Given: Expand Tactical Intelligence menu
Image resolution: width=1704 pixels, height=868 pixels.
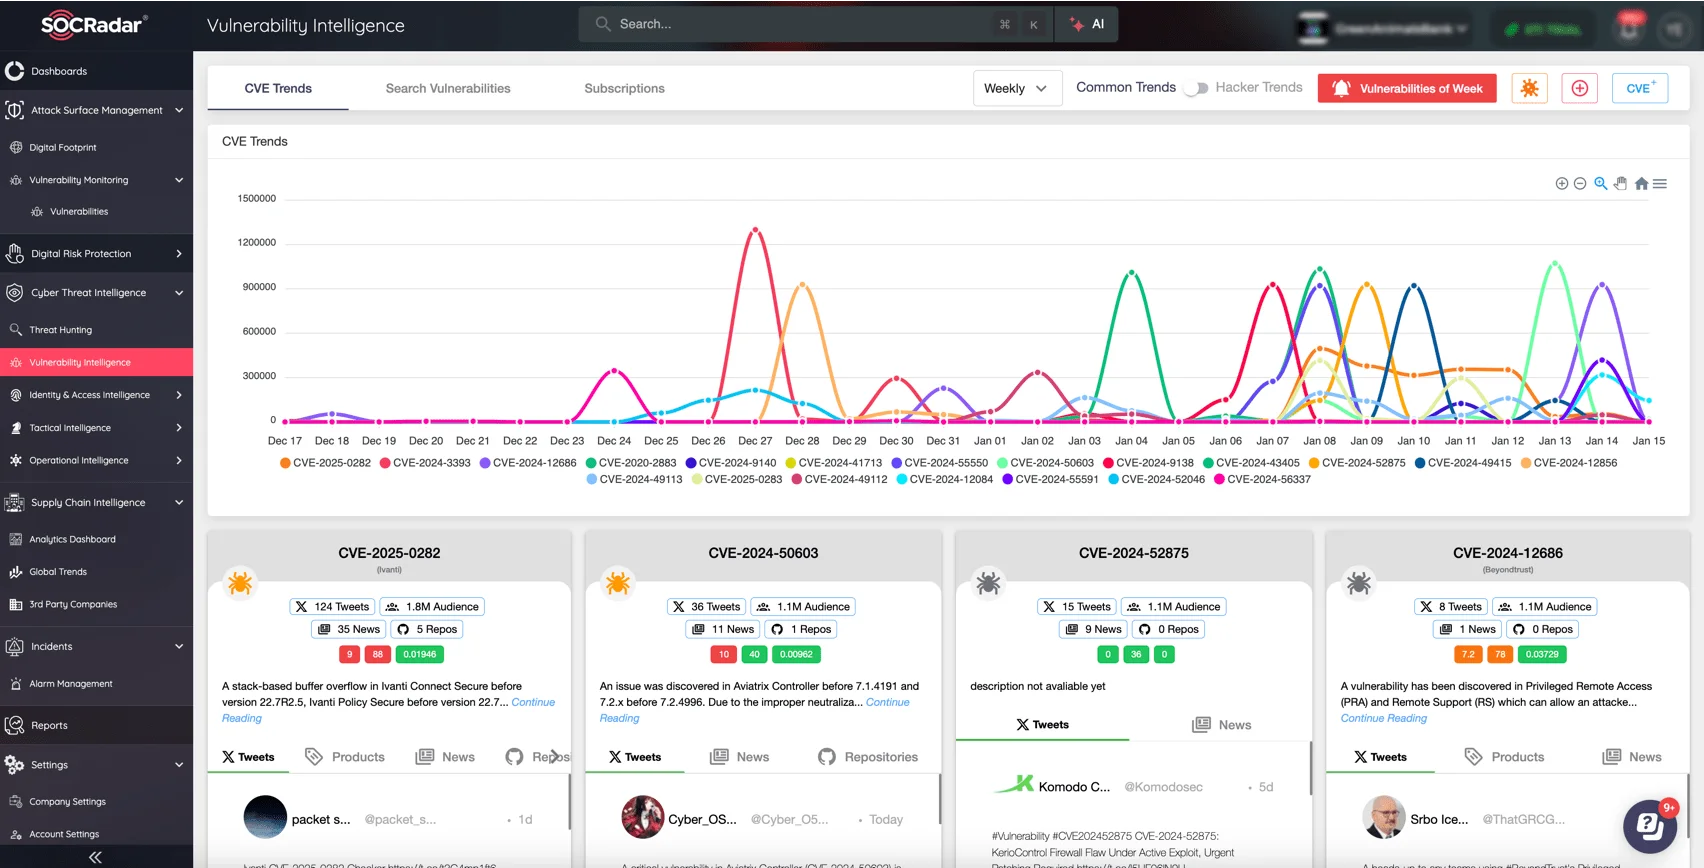Looking at the screenshot, I should 96,428.
